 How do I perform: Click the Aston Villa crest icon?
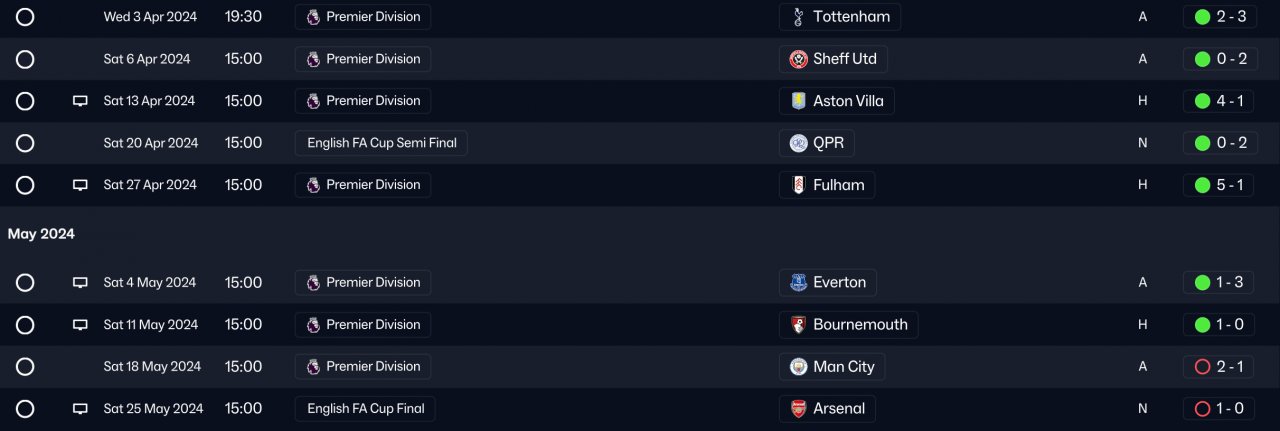(798, 101)
